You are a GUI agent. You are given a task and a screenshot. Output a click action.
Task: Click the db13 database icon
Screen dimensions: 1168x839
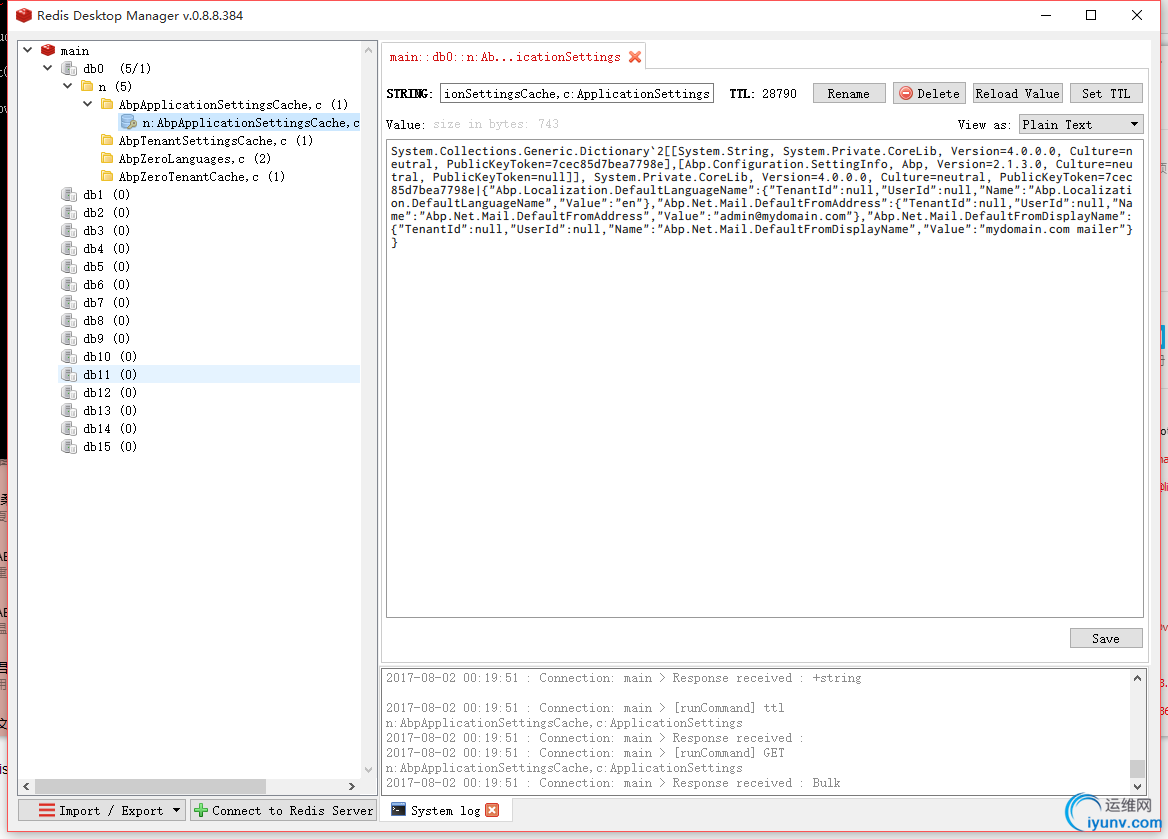[x=69, y=411]
